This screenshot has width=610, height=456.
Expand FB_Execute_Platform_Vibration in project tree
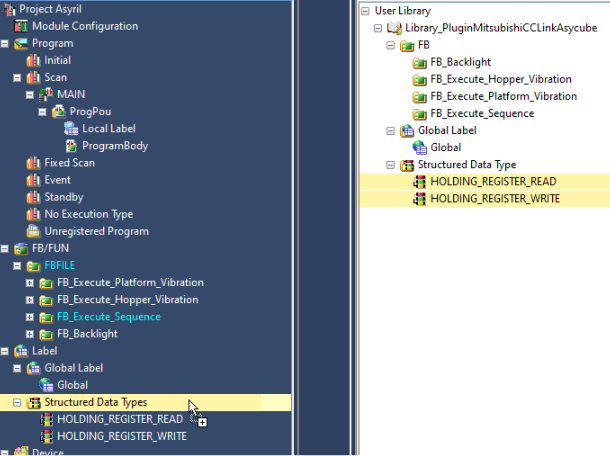30,283
